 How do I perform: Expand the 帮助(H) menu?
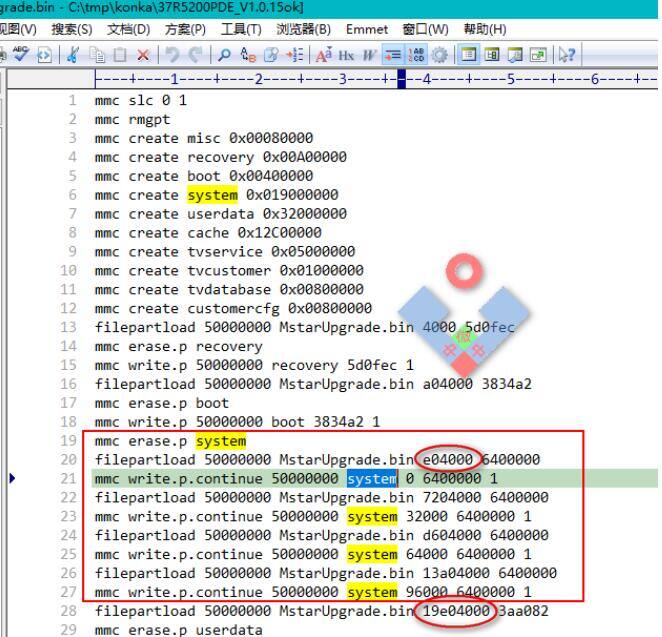pyautogui.click(x=484, y=29)
